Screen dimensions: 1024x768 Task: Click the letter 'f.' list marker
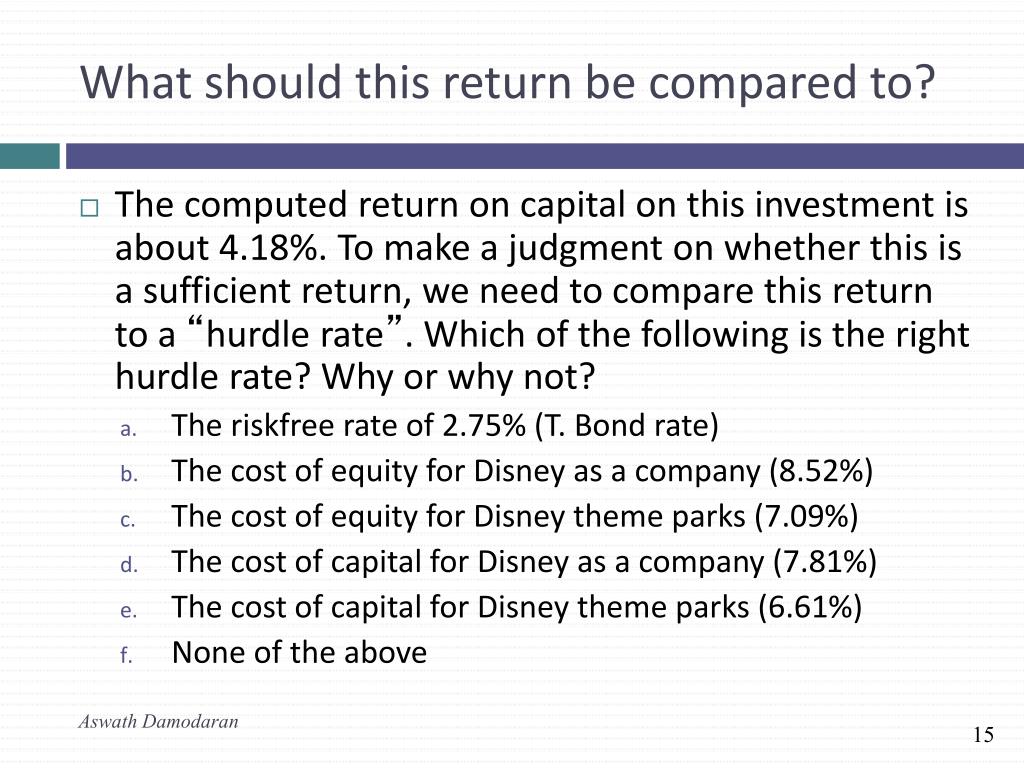click(126, 654)
